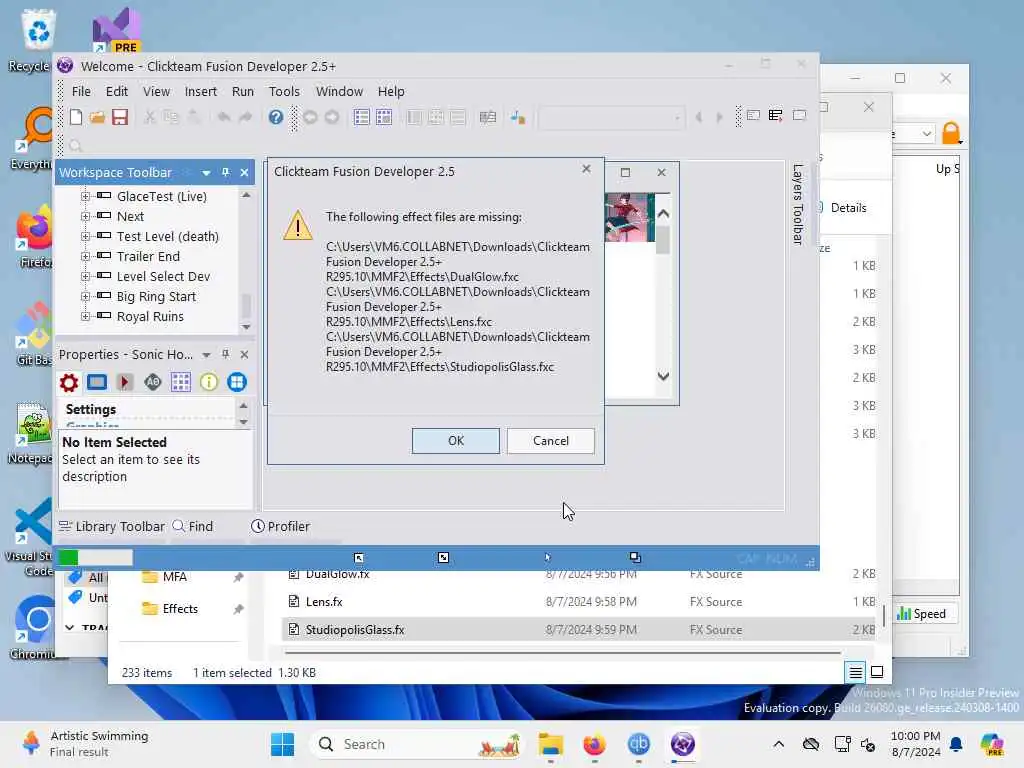The height and width of the screenshot is (768, 1024).
Task: Open the Layers Toolbar side tab
Action: [x=797, y=204]
